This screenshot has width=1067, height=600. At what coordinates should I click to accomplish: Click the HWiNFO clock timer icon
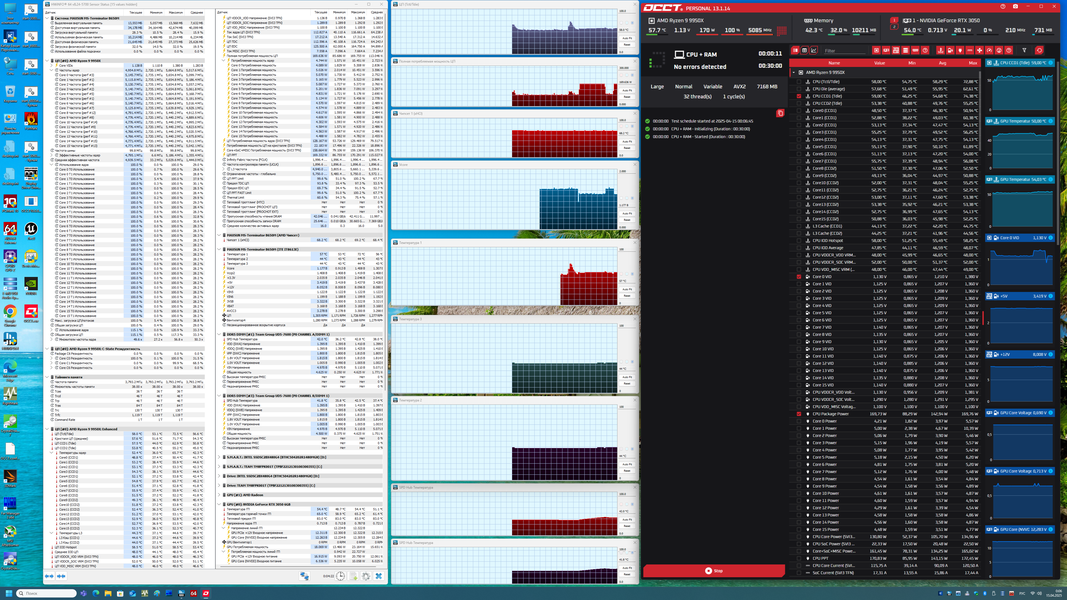pos(341,576)
